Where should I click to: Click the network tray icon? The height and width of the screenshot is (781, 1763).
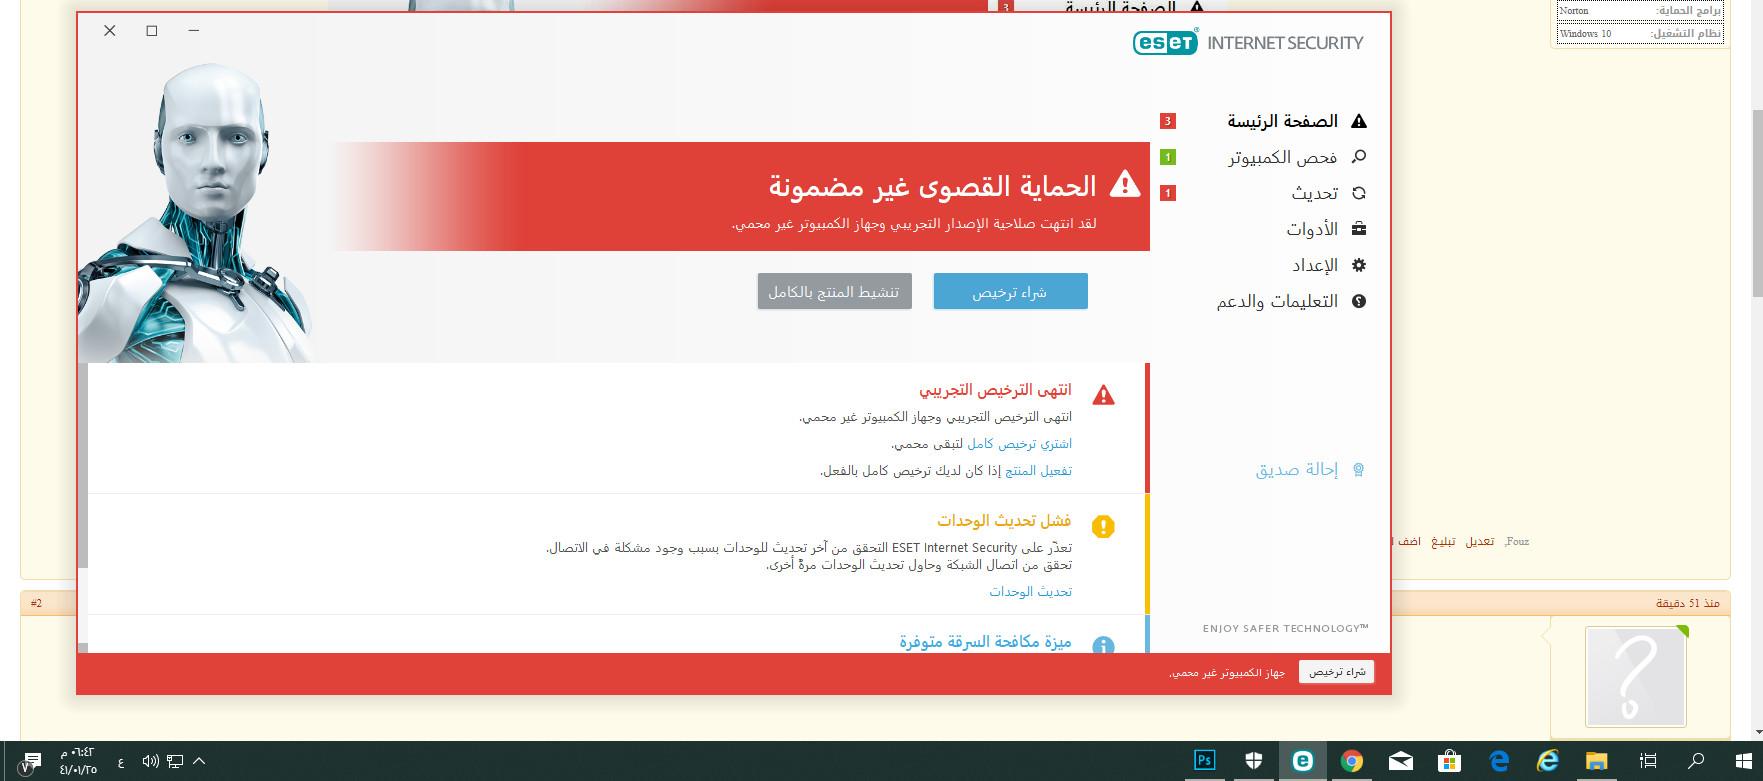pyautogui.click(x=175, y=762)
